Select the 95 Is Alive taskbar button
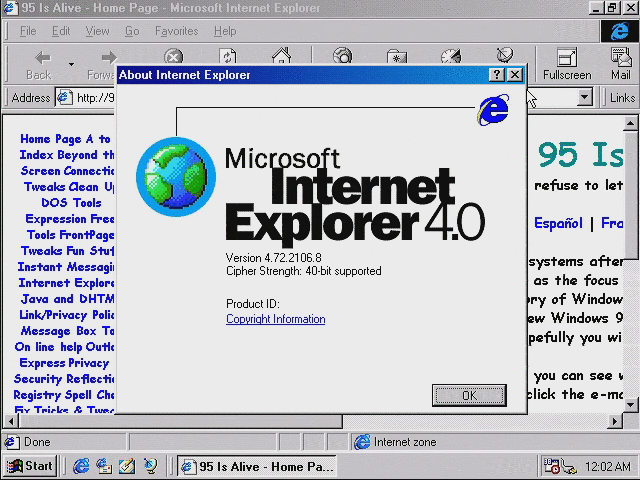 (x=257, y=466)
